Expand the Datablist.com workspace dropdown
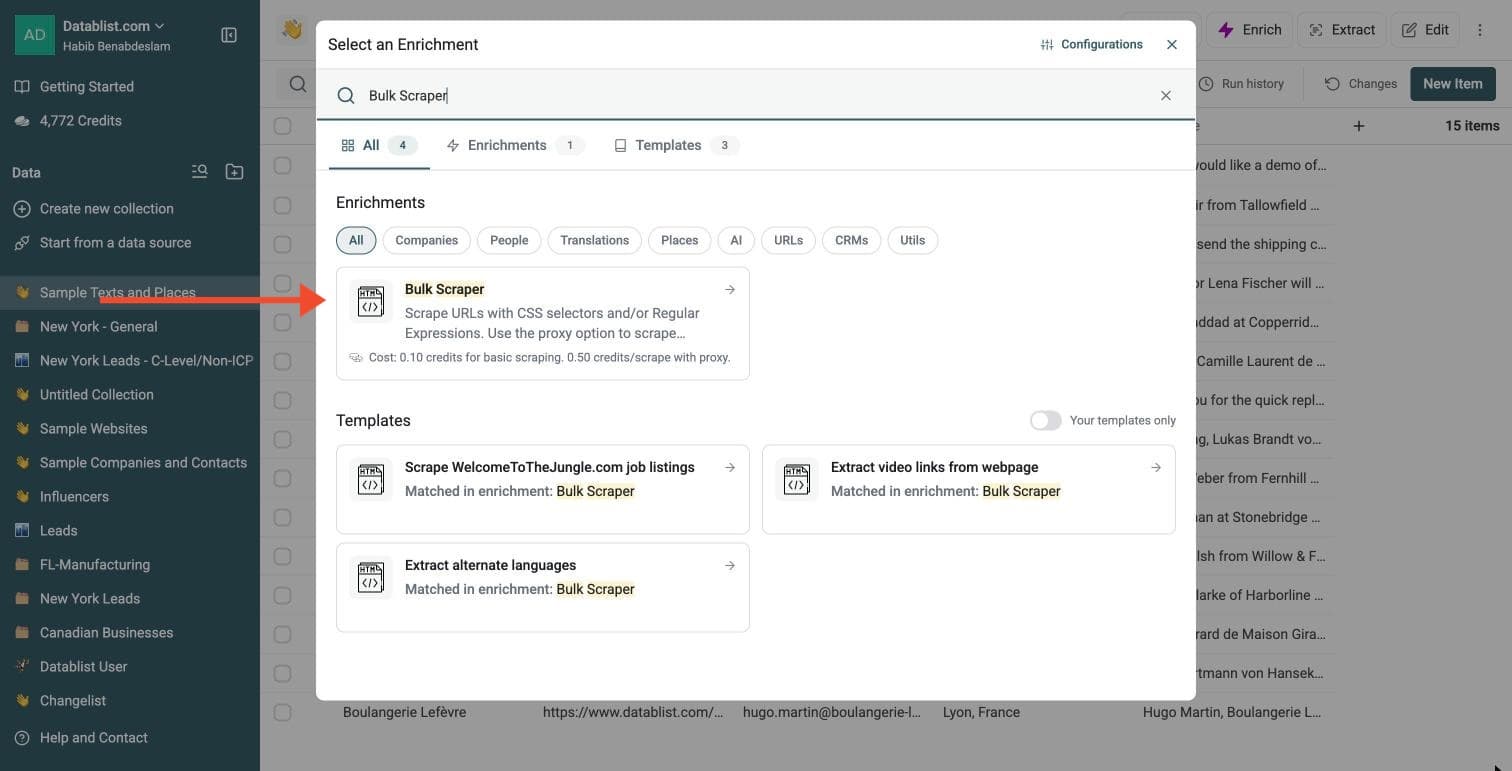Screen dimensions: 1512x771 tap(114, 26)
